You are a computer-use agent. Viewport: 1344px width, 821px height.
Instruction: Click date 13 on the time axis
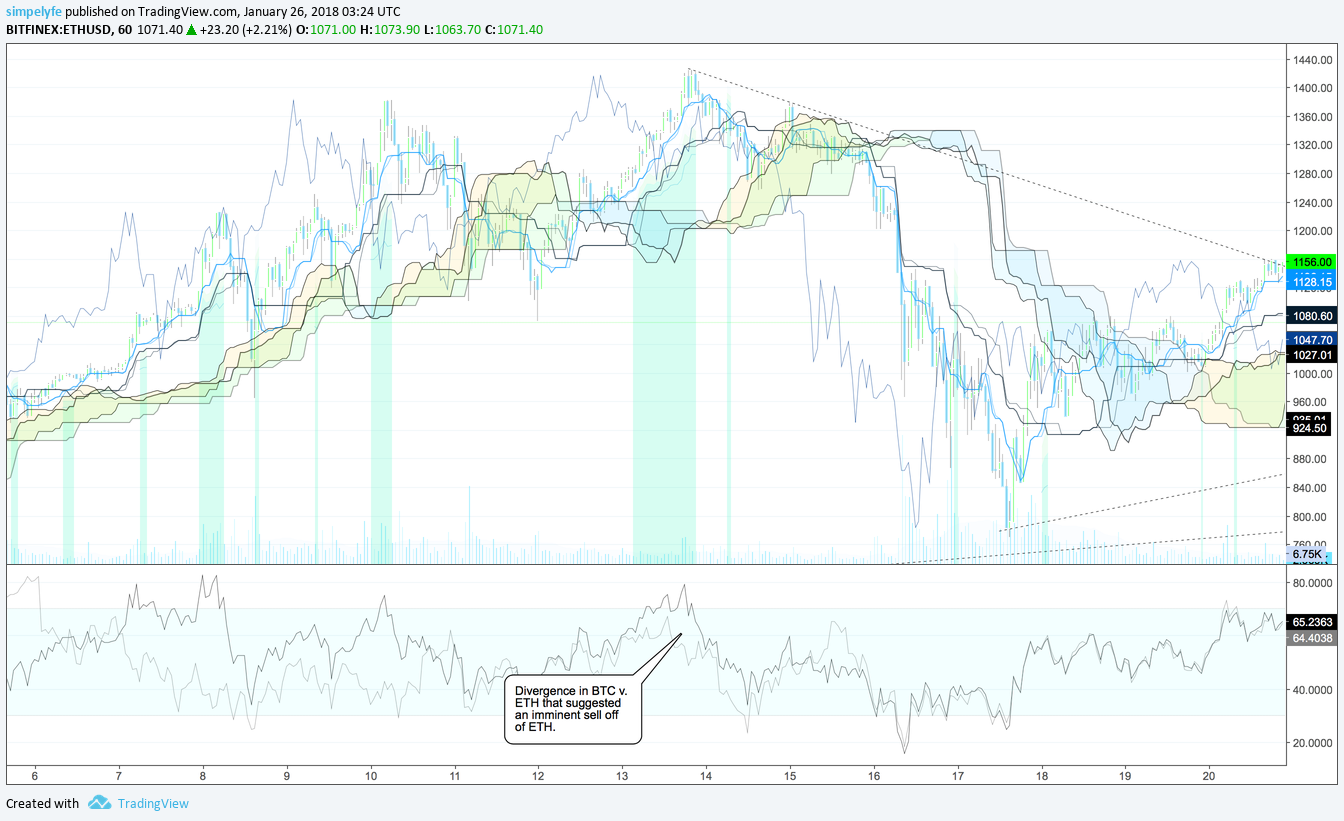[622, 776]
